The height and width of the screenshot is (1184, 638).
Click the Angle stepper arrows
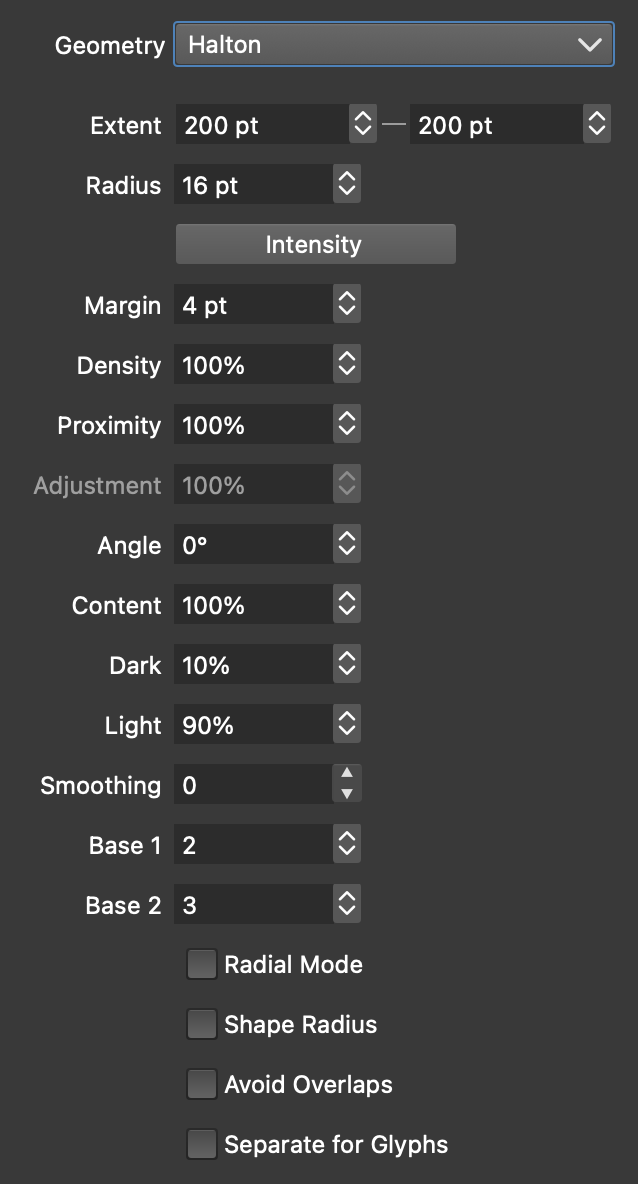click(347, 545)
